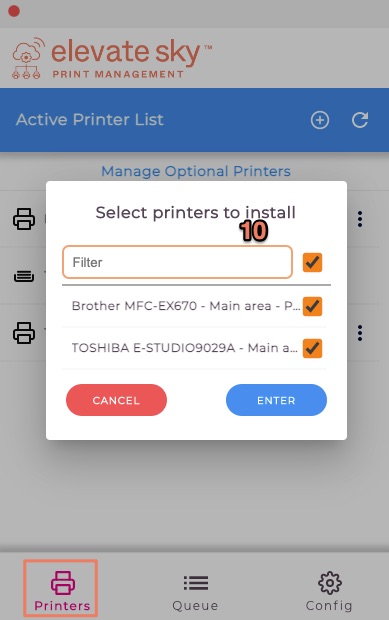The image size is (389, 620).
Task: Click the refresh printer list icon
Action: [360, 120]
